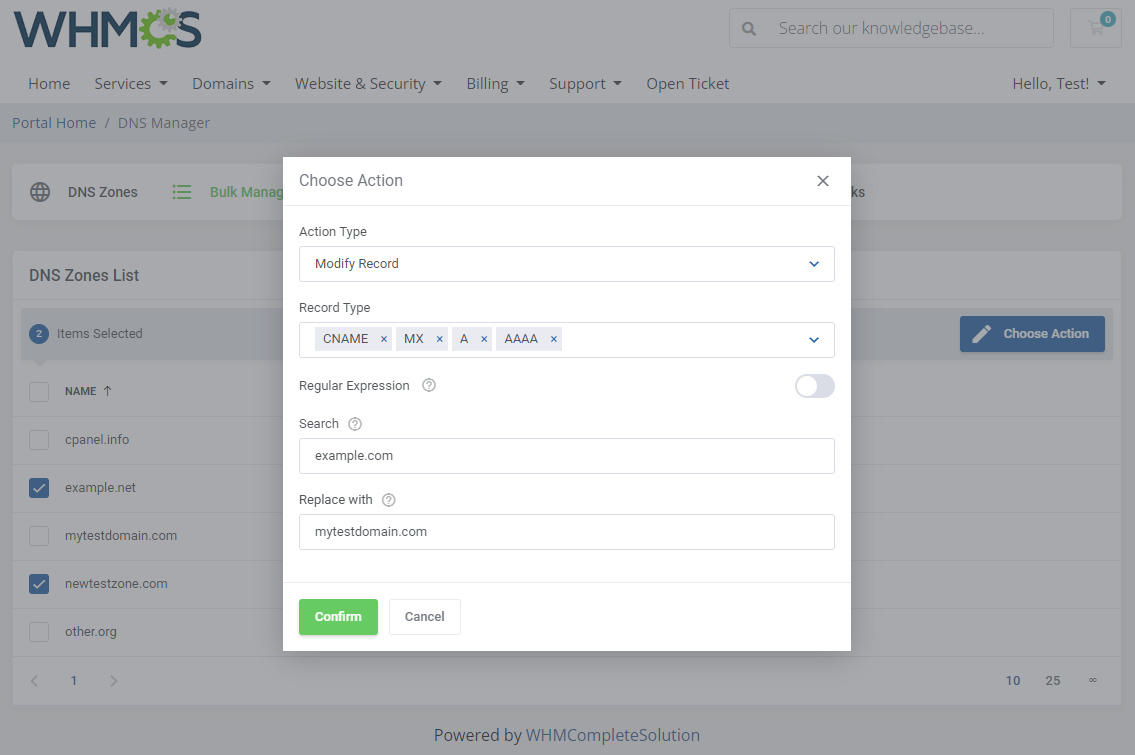Screen dimensions: 1135x755
Task: Open the Hello, Test! account dropdown
Action: [1059, 83]
